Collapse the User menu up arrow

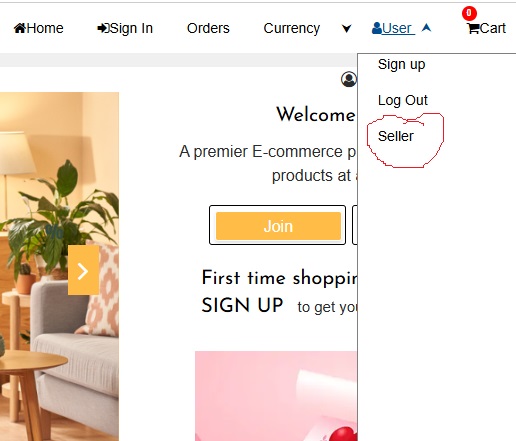[x=426, y=28]
